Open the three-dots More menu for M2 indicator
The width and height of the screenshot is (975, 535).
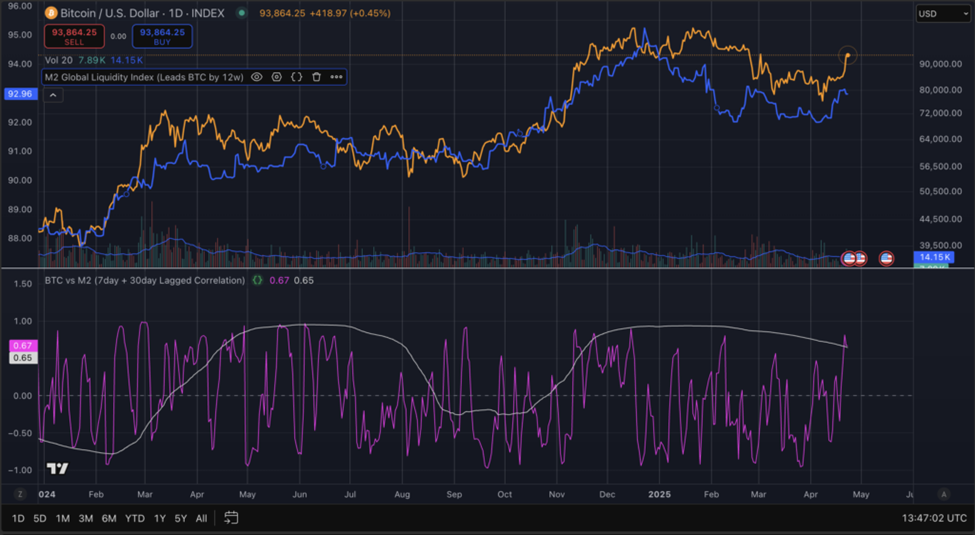pos(336,77)
